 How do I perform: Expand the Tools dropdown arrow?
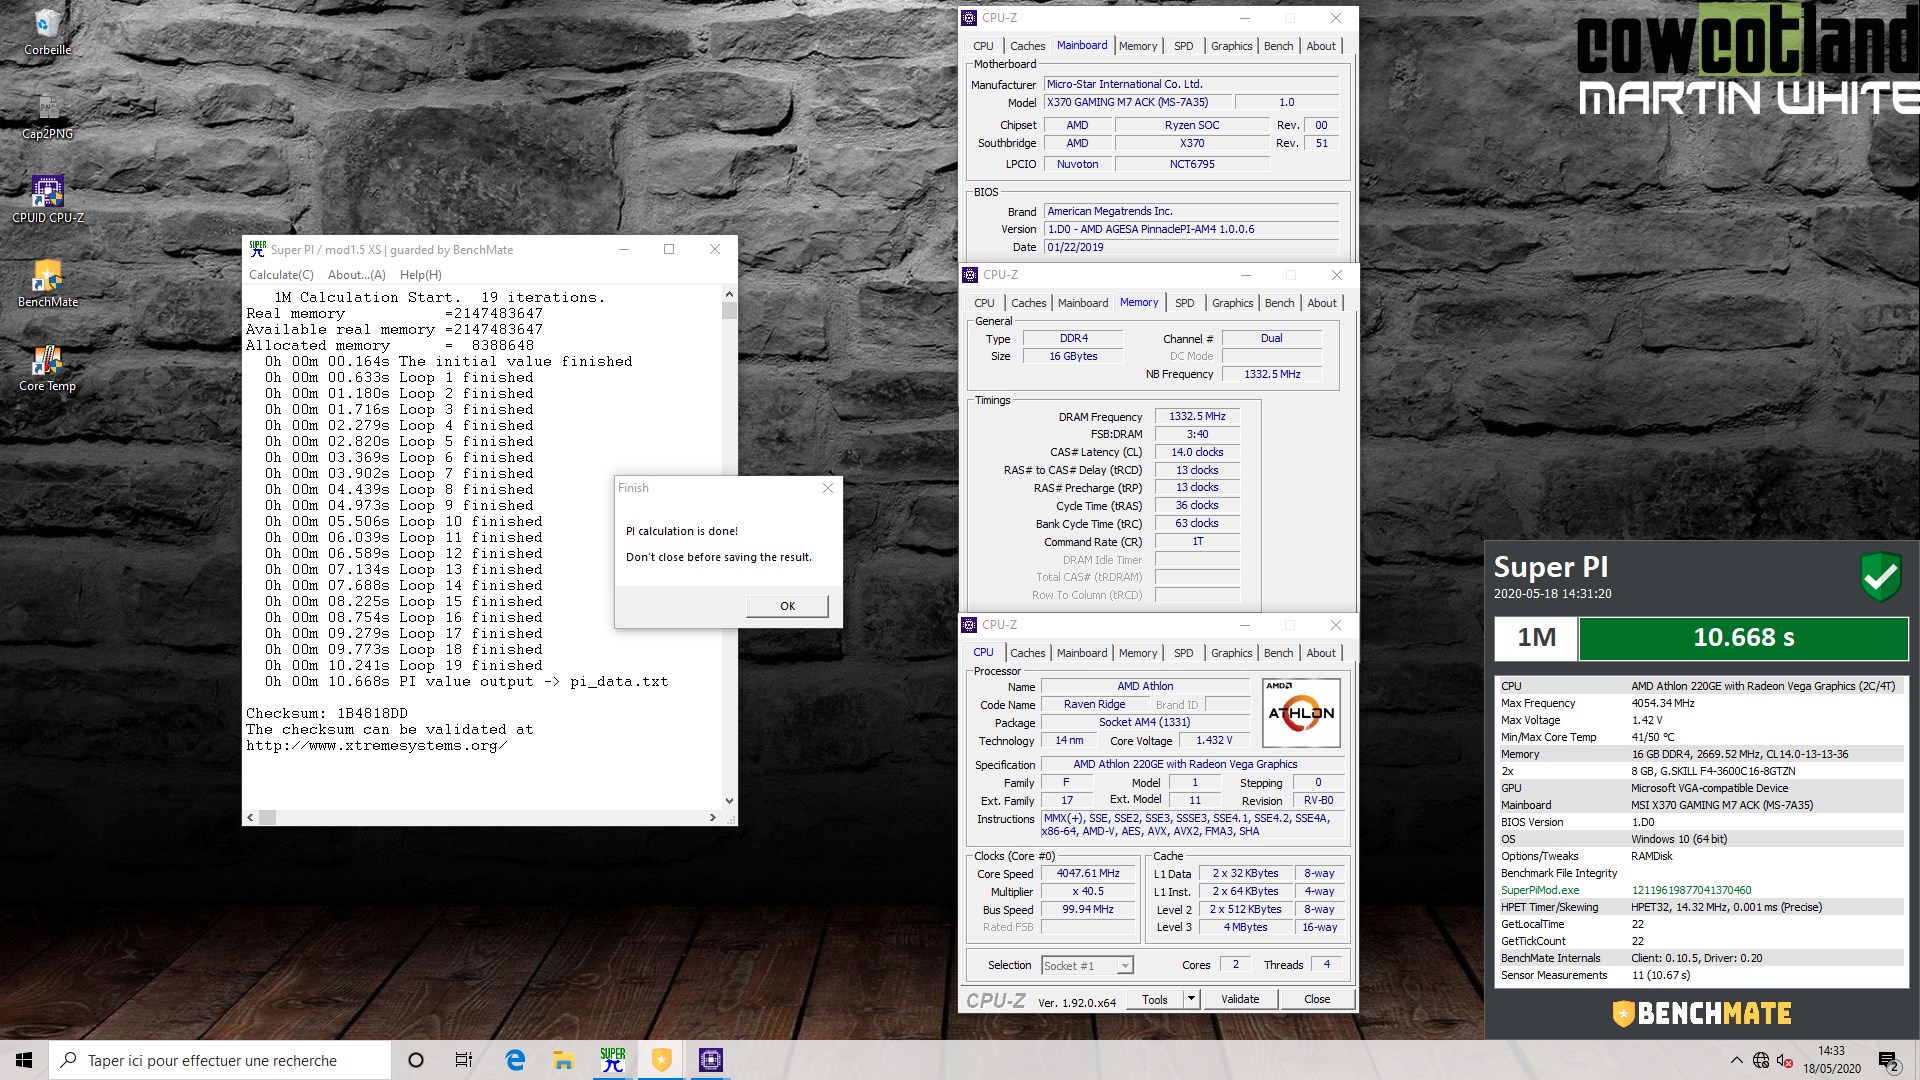[1191, 999]
